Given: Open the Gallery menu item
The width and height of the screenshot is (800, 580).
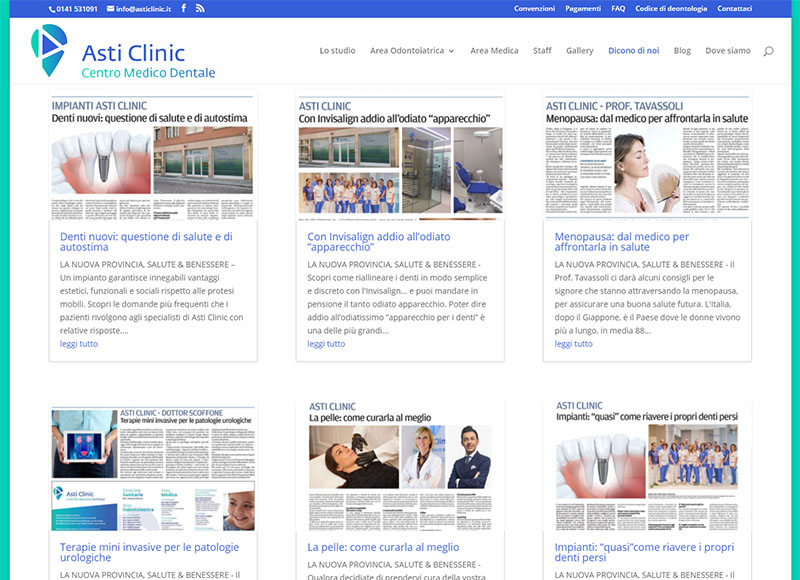Looking at the screenshot, I should tap(580, 51).
